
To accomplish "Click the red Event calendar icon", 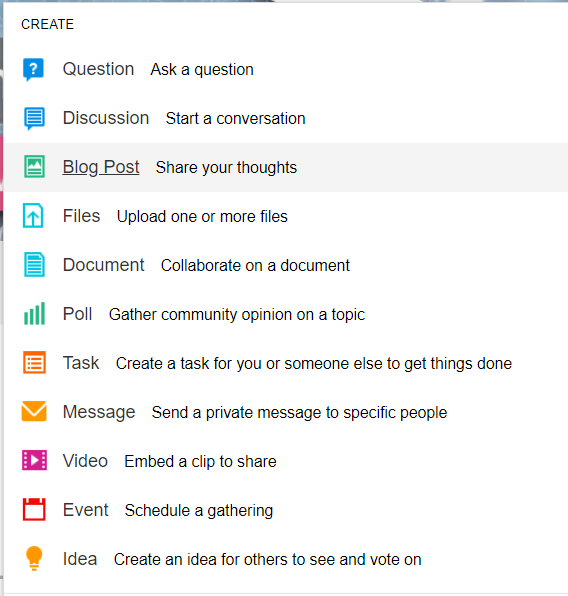I will [34, 509].
